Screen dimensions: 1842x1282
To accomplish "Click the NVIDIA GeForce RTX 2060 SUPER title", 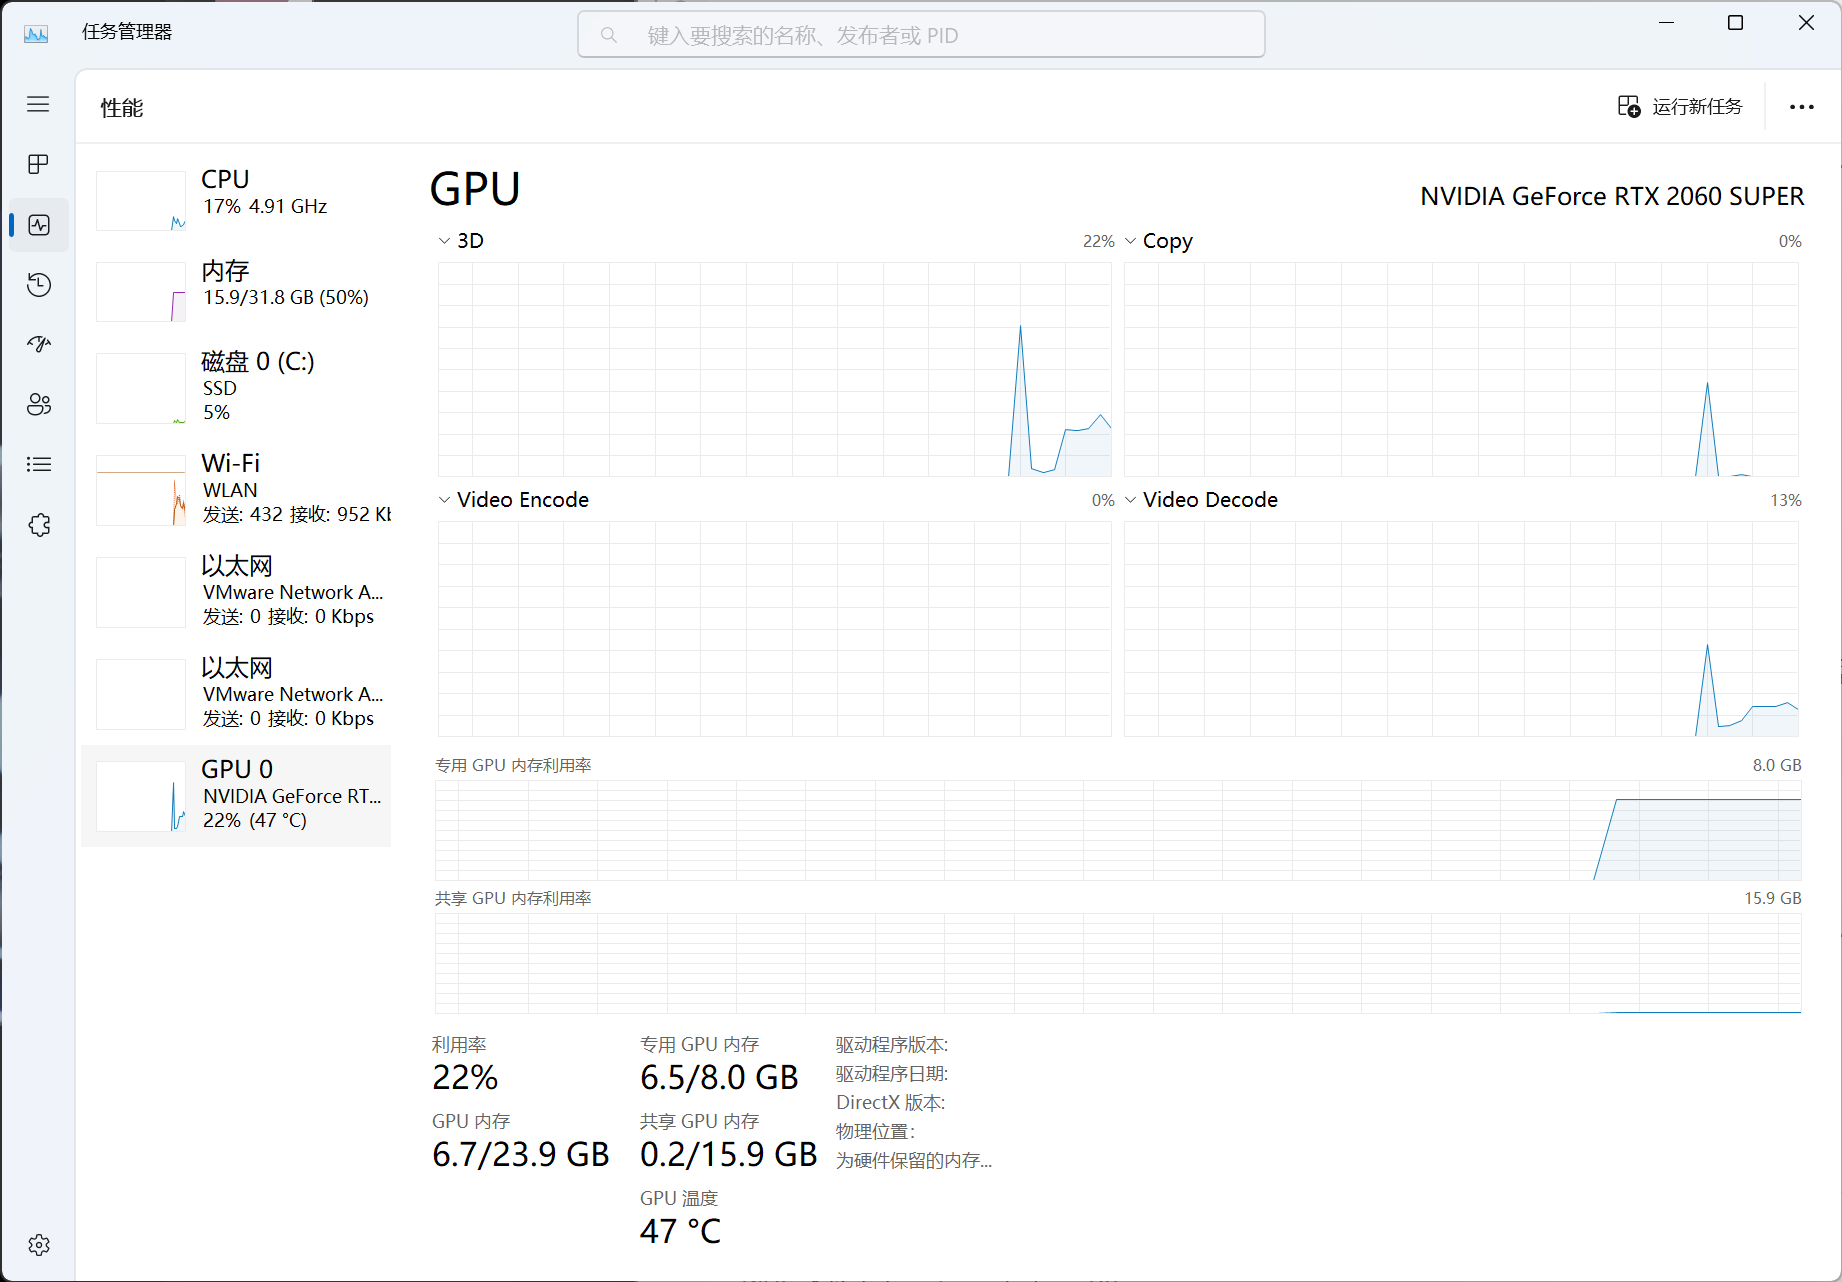I will click(x=1612, y=196).
